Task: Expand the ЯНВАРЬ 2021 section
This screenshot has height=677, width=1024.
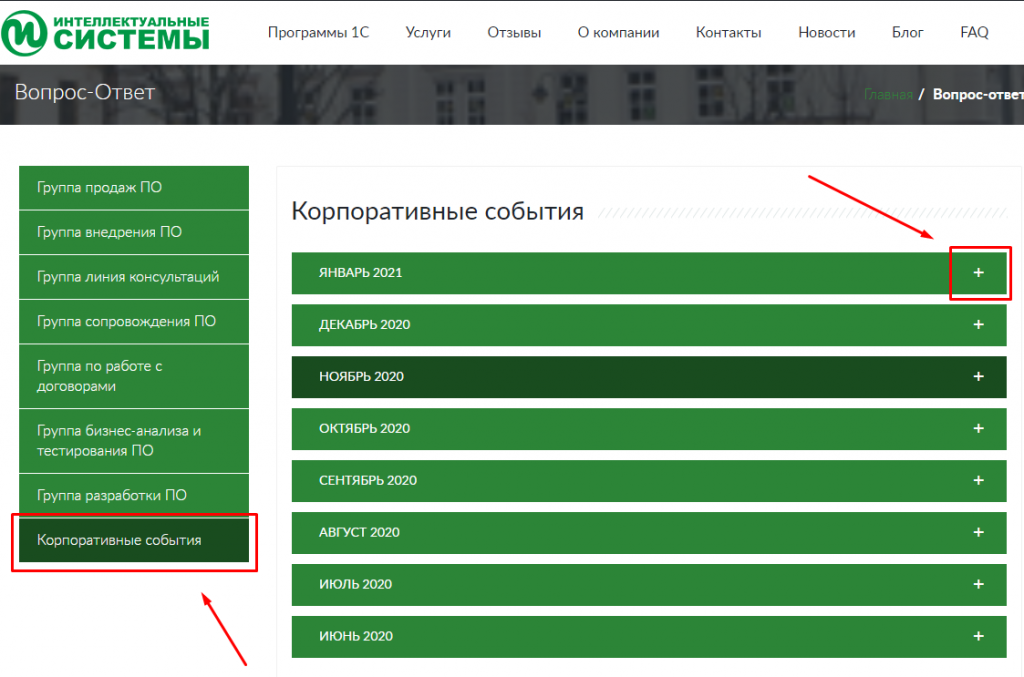Action: click(979, 272)
